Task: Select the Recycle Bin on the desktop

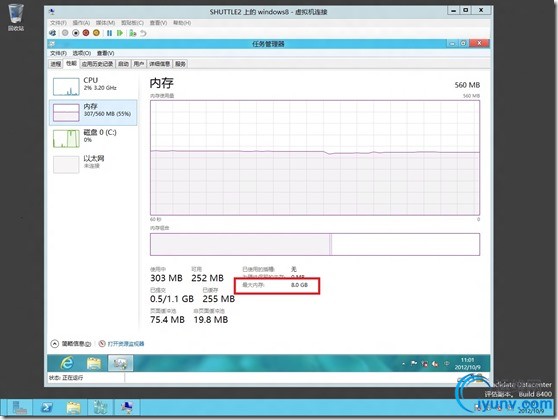Action: tap(16, 17)
